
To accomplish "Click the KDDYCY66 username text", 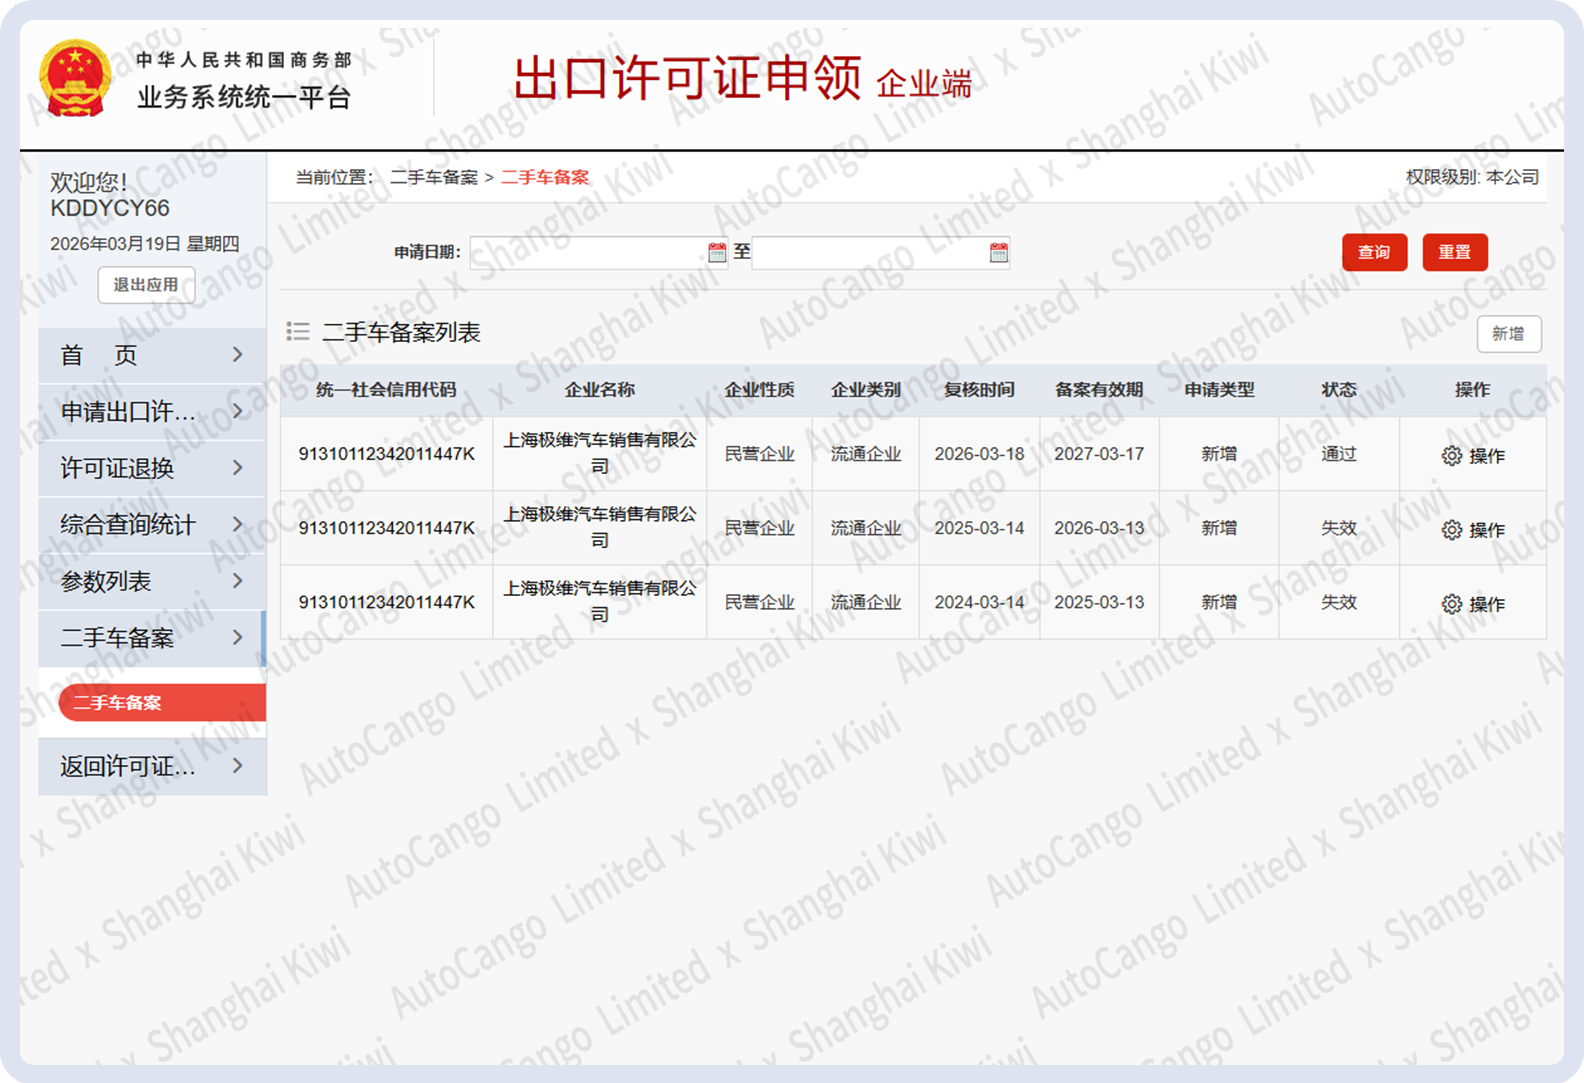I will pos(110,208).
